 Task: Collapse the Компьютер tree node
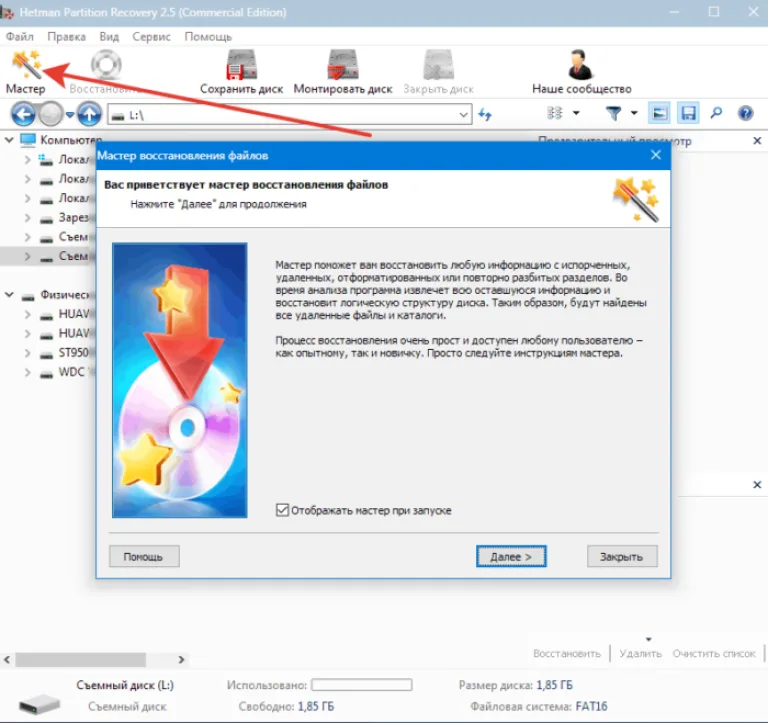tap(9, 140)
